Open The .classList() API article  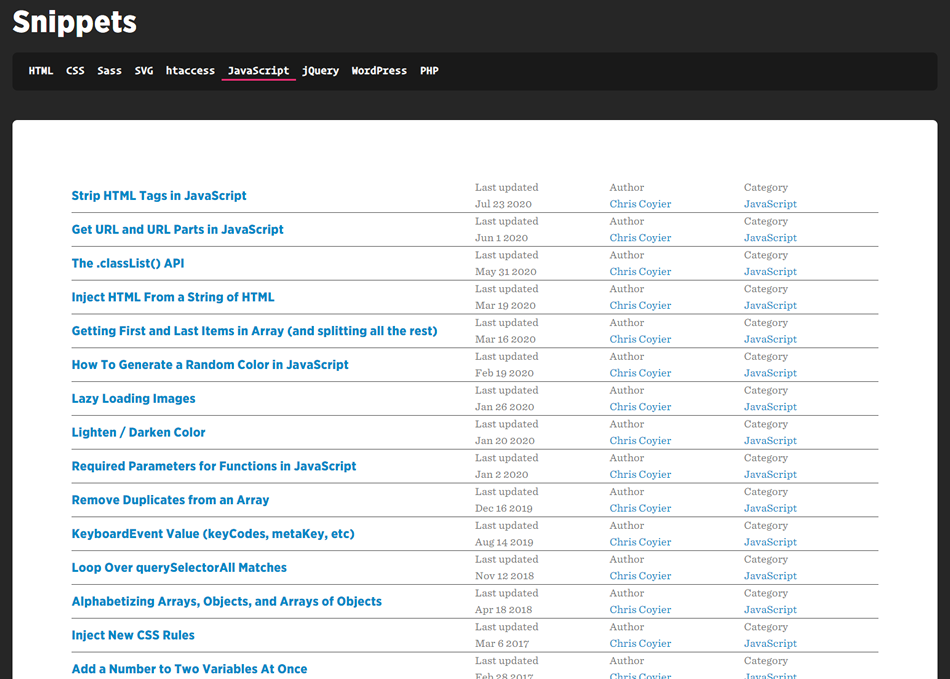tap(128, 264)
